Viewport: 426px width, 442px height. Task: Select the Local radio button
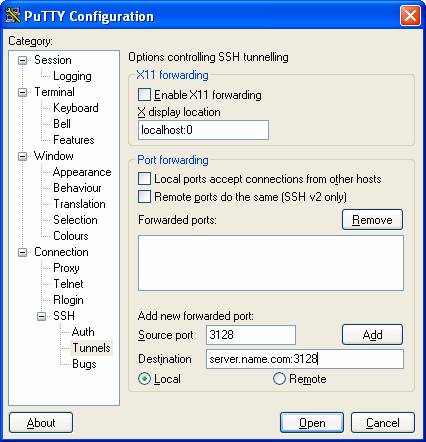click(144, 379)
